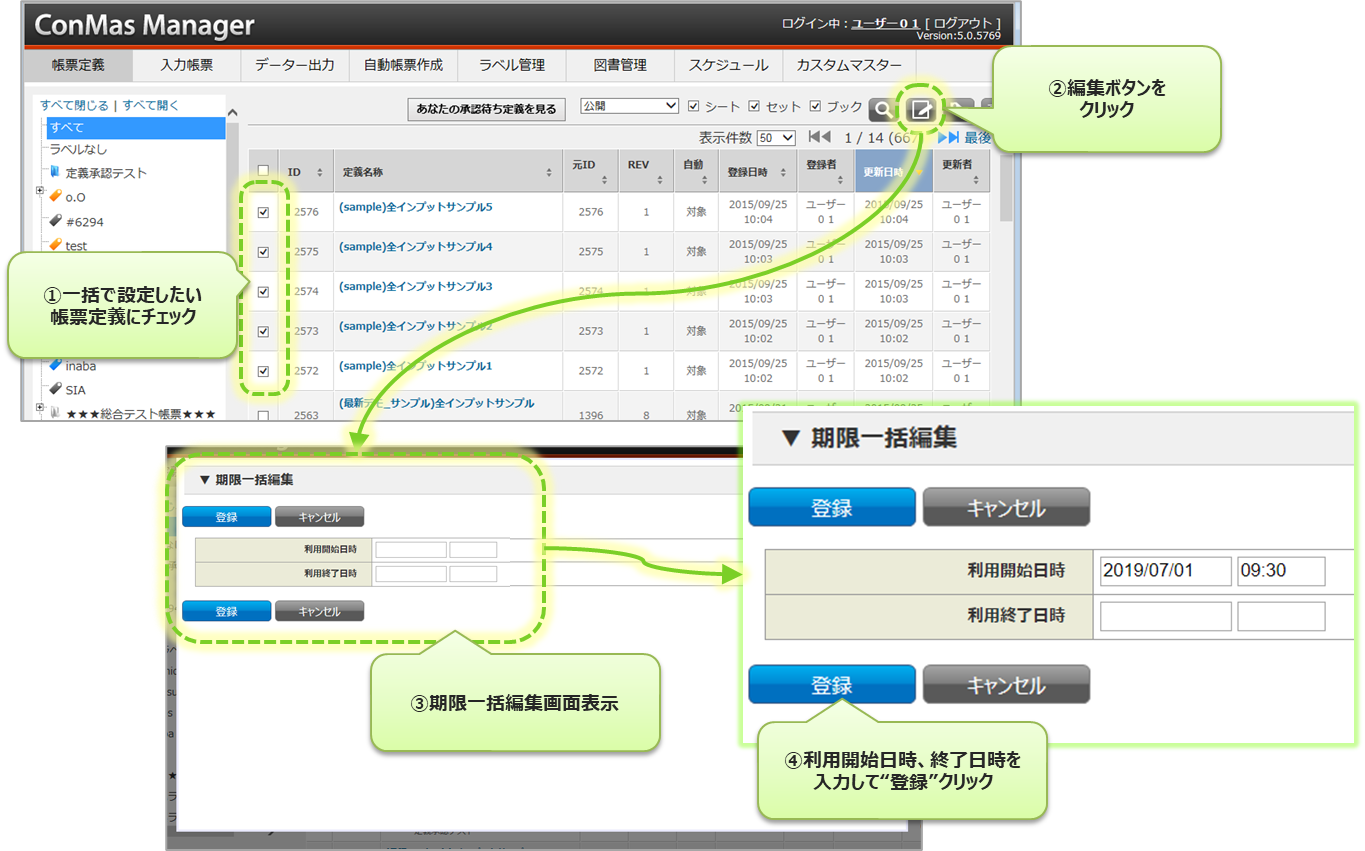This screenshot has width=1365, height=851.
Task: Toggle the シート checkbox filter
Action: click(x=694, y=106)
